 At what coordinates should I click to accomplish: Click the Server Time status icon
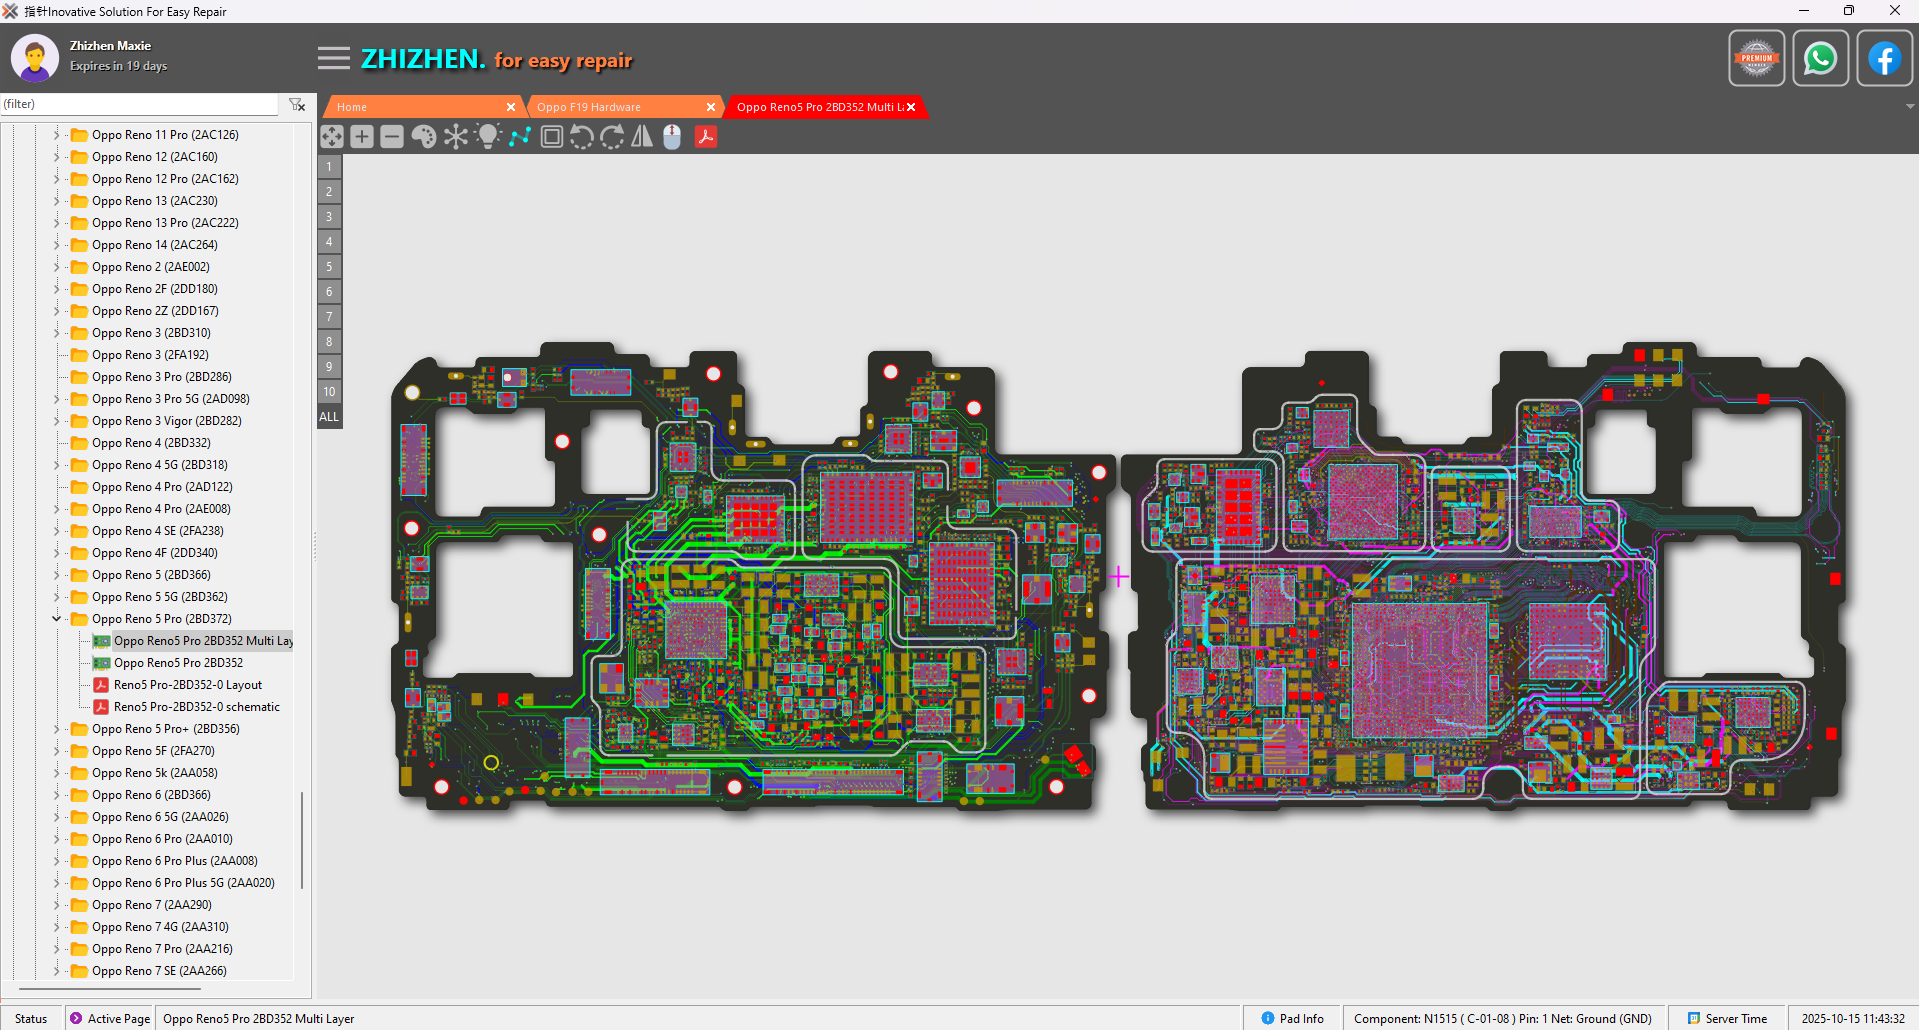pos(1694,1018)
